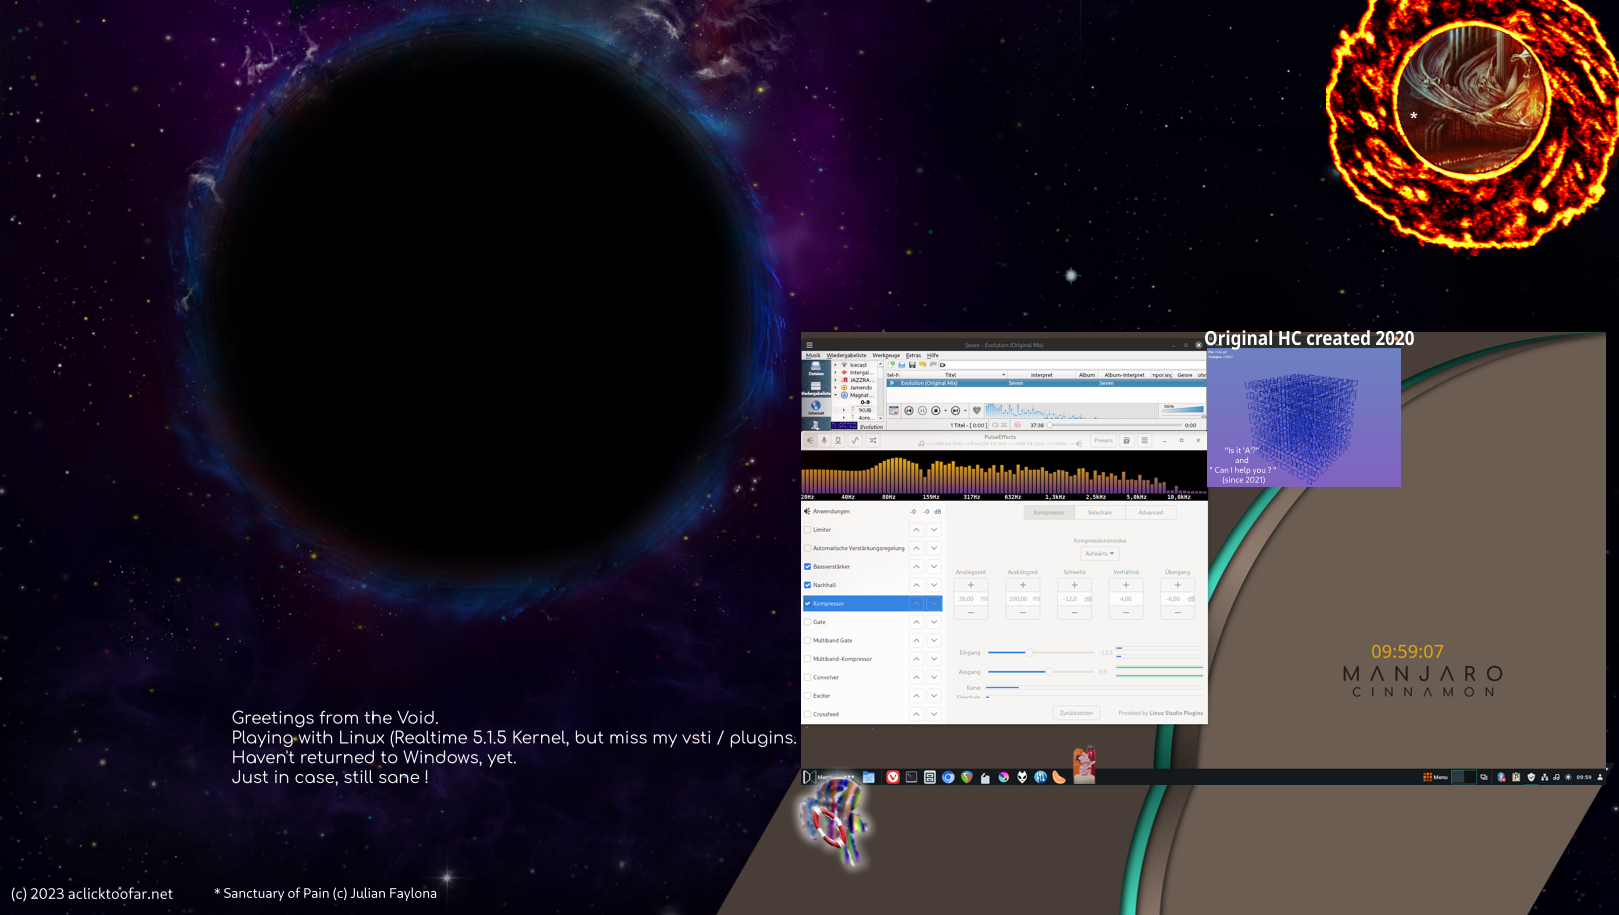Click the save playlist floppy icon
The width and height of the screenshot is (1619, 915).
[x=912, y=365]
